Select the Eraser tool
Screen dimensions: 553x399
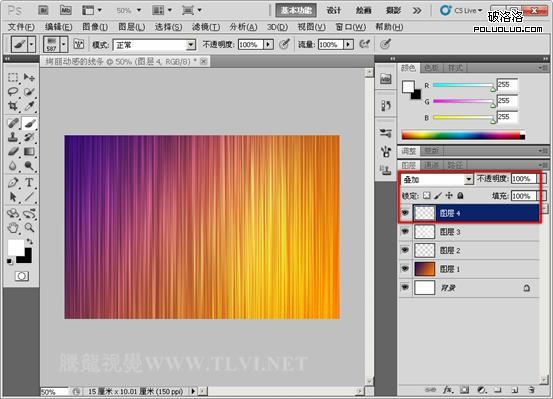(x=13, y=151)
